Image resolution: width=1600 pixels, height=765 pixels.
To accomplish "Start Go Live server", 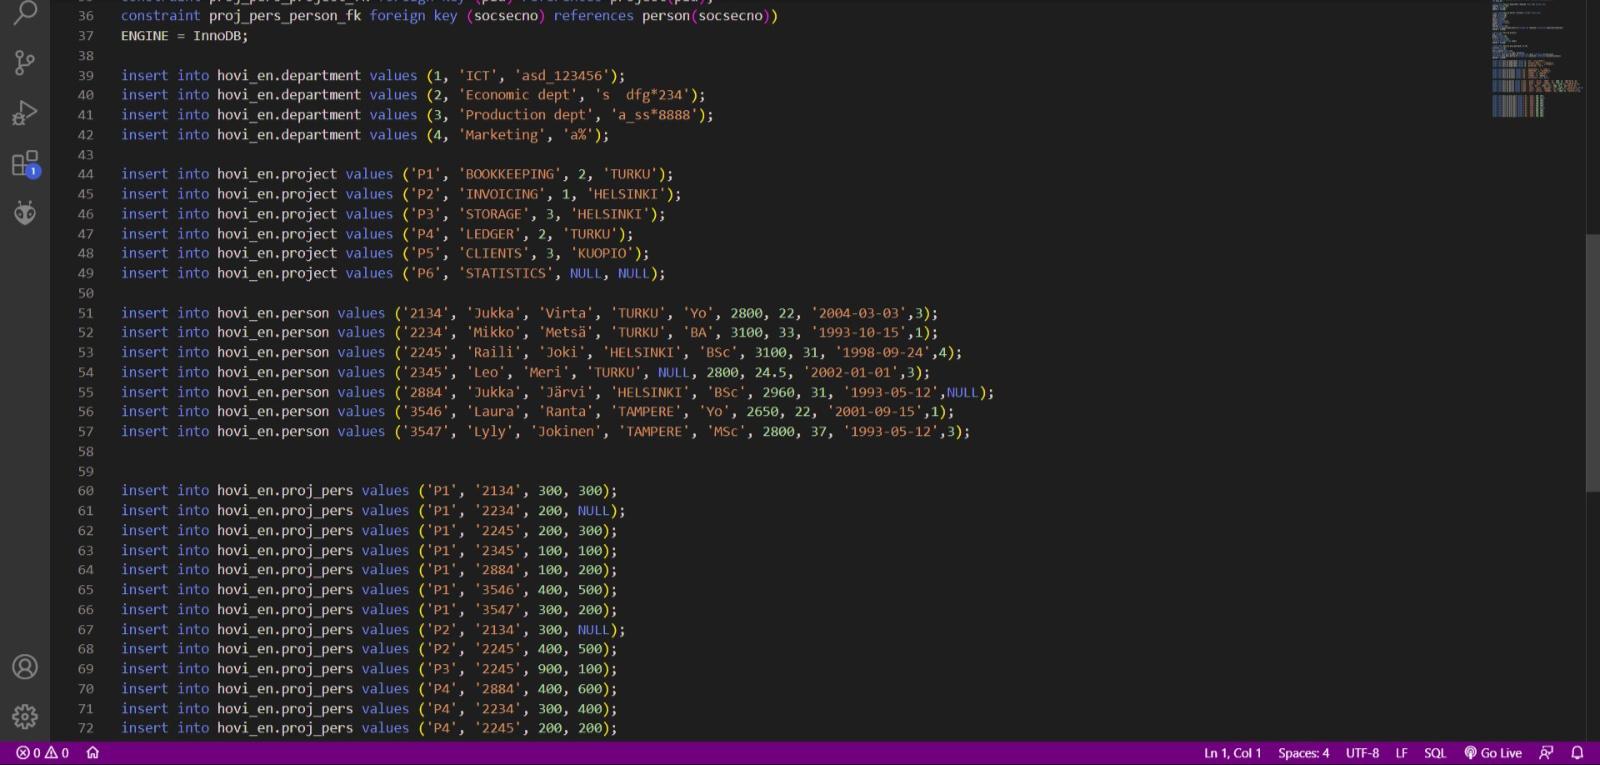I will coord(1493,753).
